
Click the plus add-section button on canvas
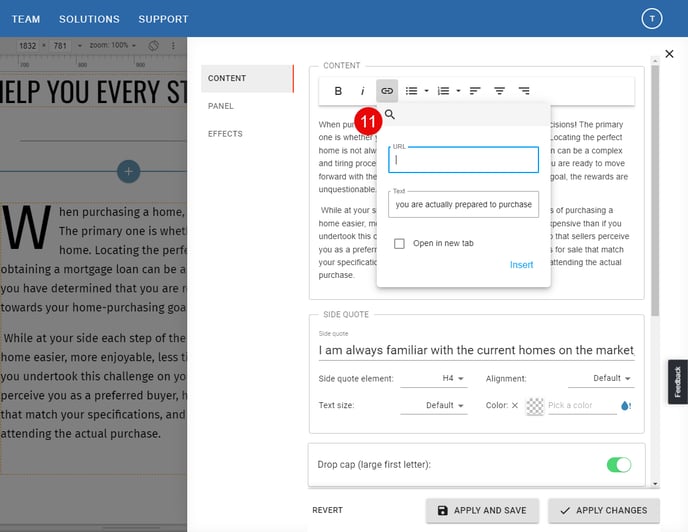(x=129, y=171)
